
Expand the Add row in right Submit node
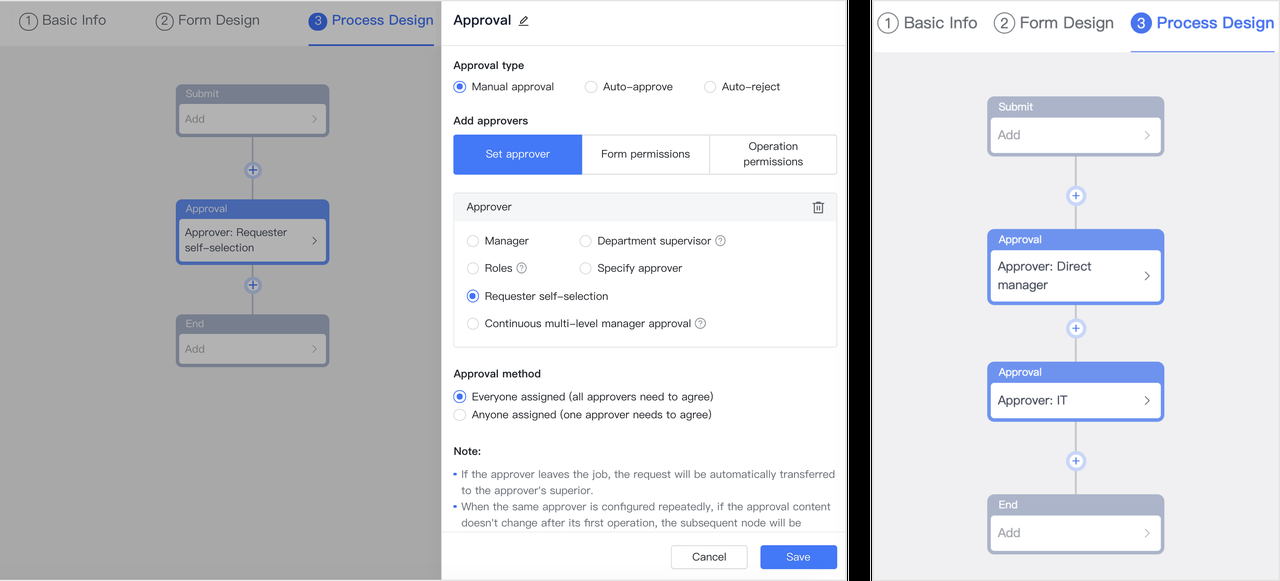coord(1146,135)
